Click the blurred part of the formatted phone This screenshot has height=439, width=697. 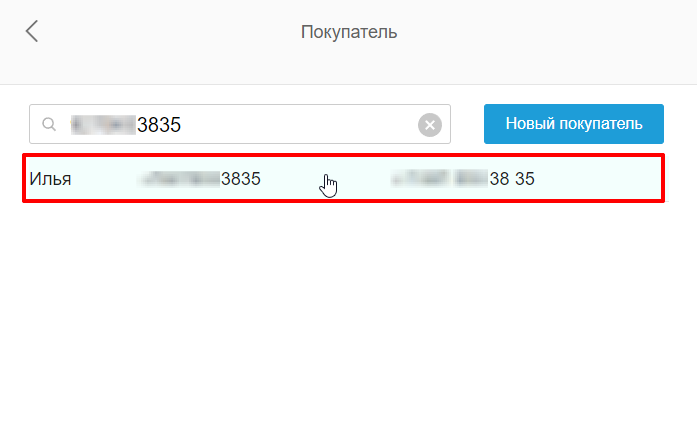click(439, 179)
